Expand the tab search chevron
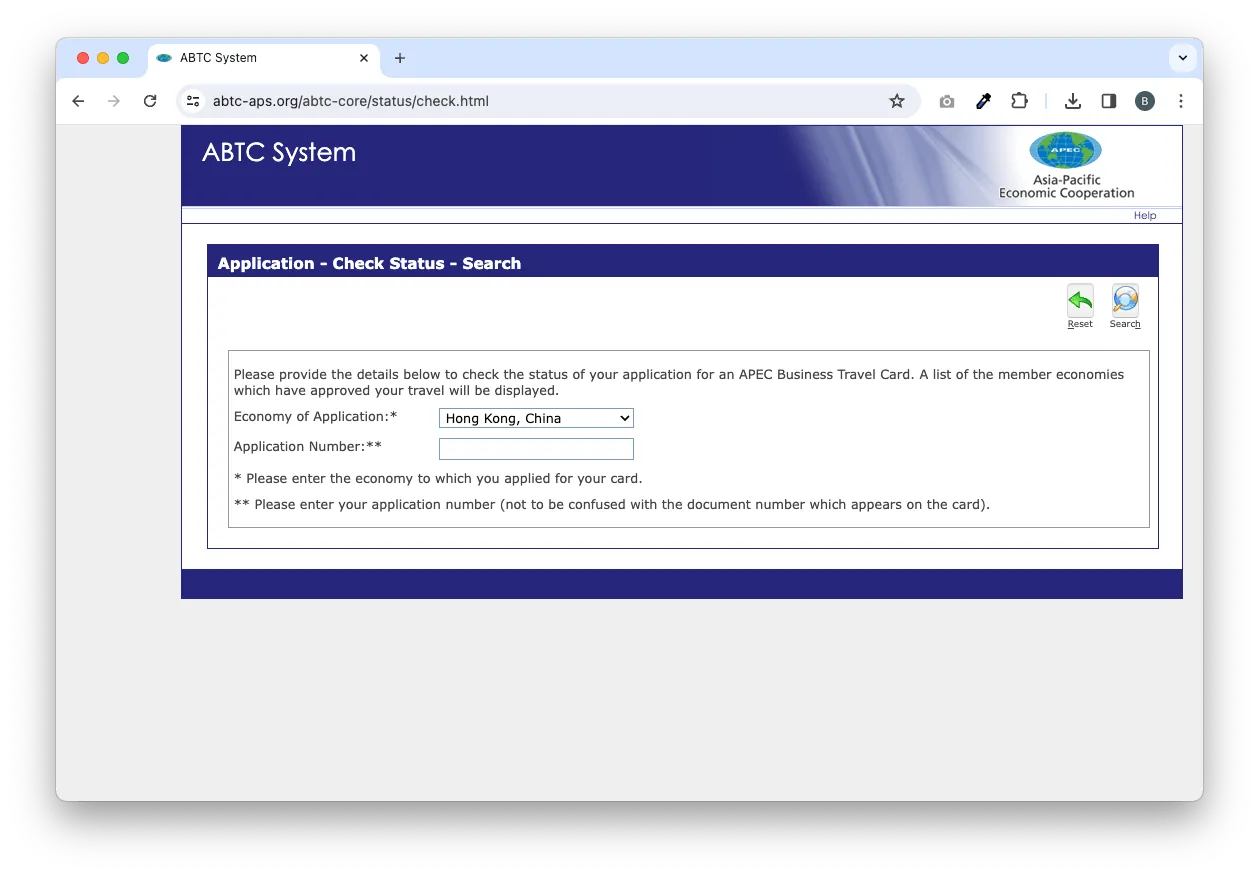The image size is (1259, 875). (x=1182, y=58)
